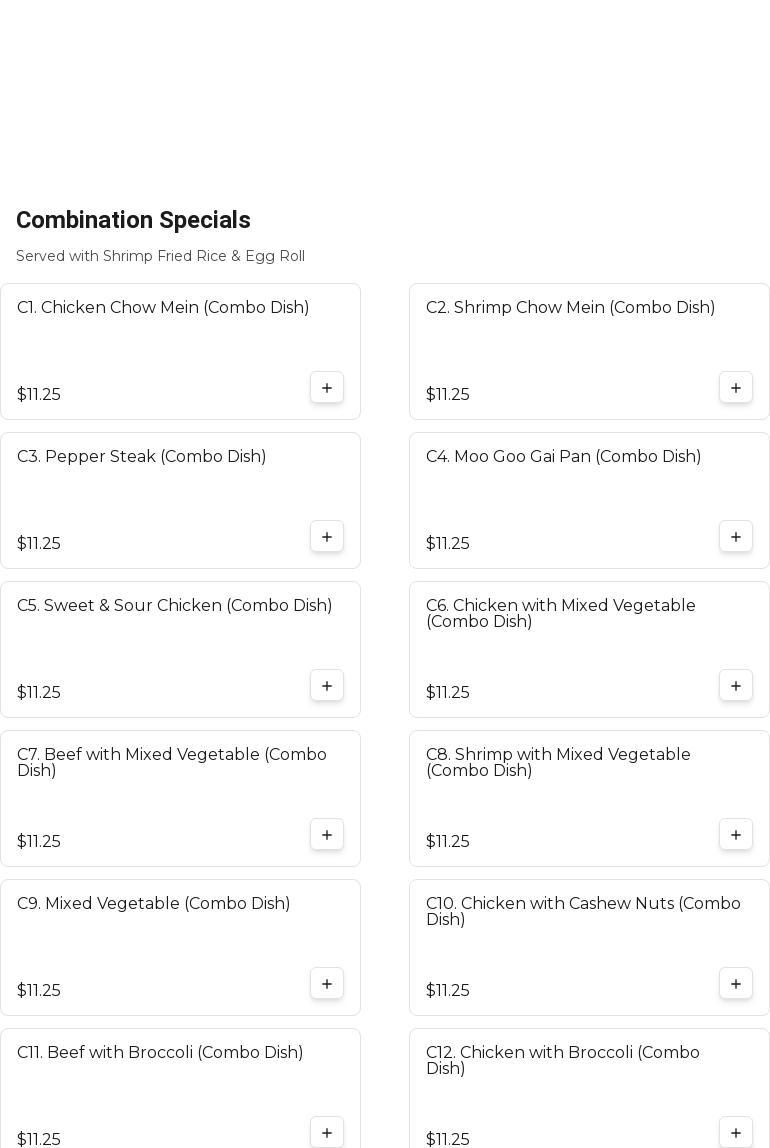Open C3. Pepper Steak item title
The height and width of the screenshot is (1148, 770).
pos(141,457)
